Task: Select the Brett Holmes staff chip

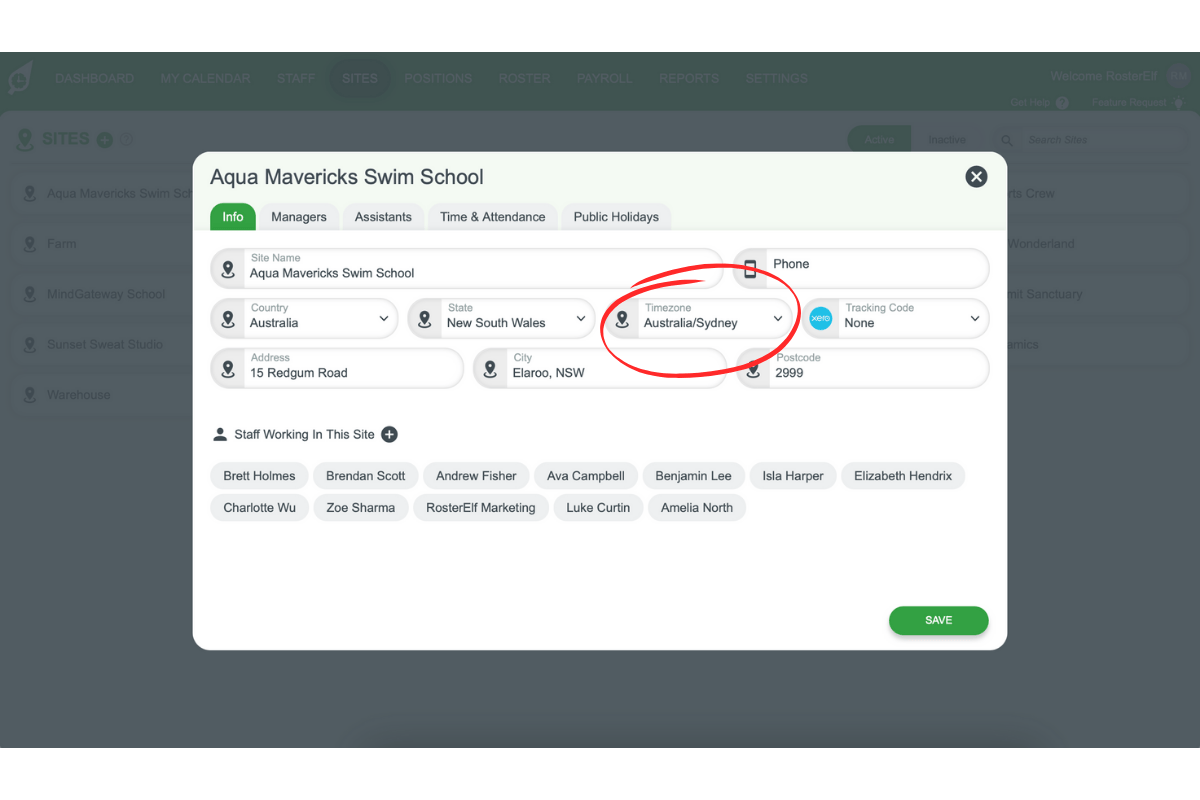Action: coord(259,475)
